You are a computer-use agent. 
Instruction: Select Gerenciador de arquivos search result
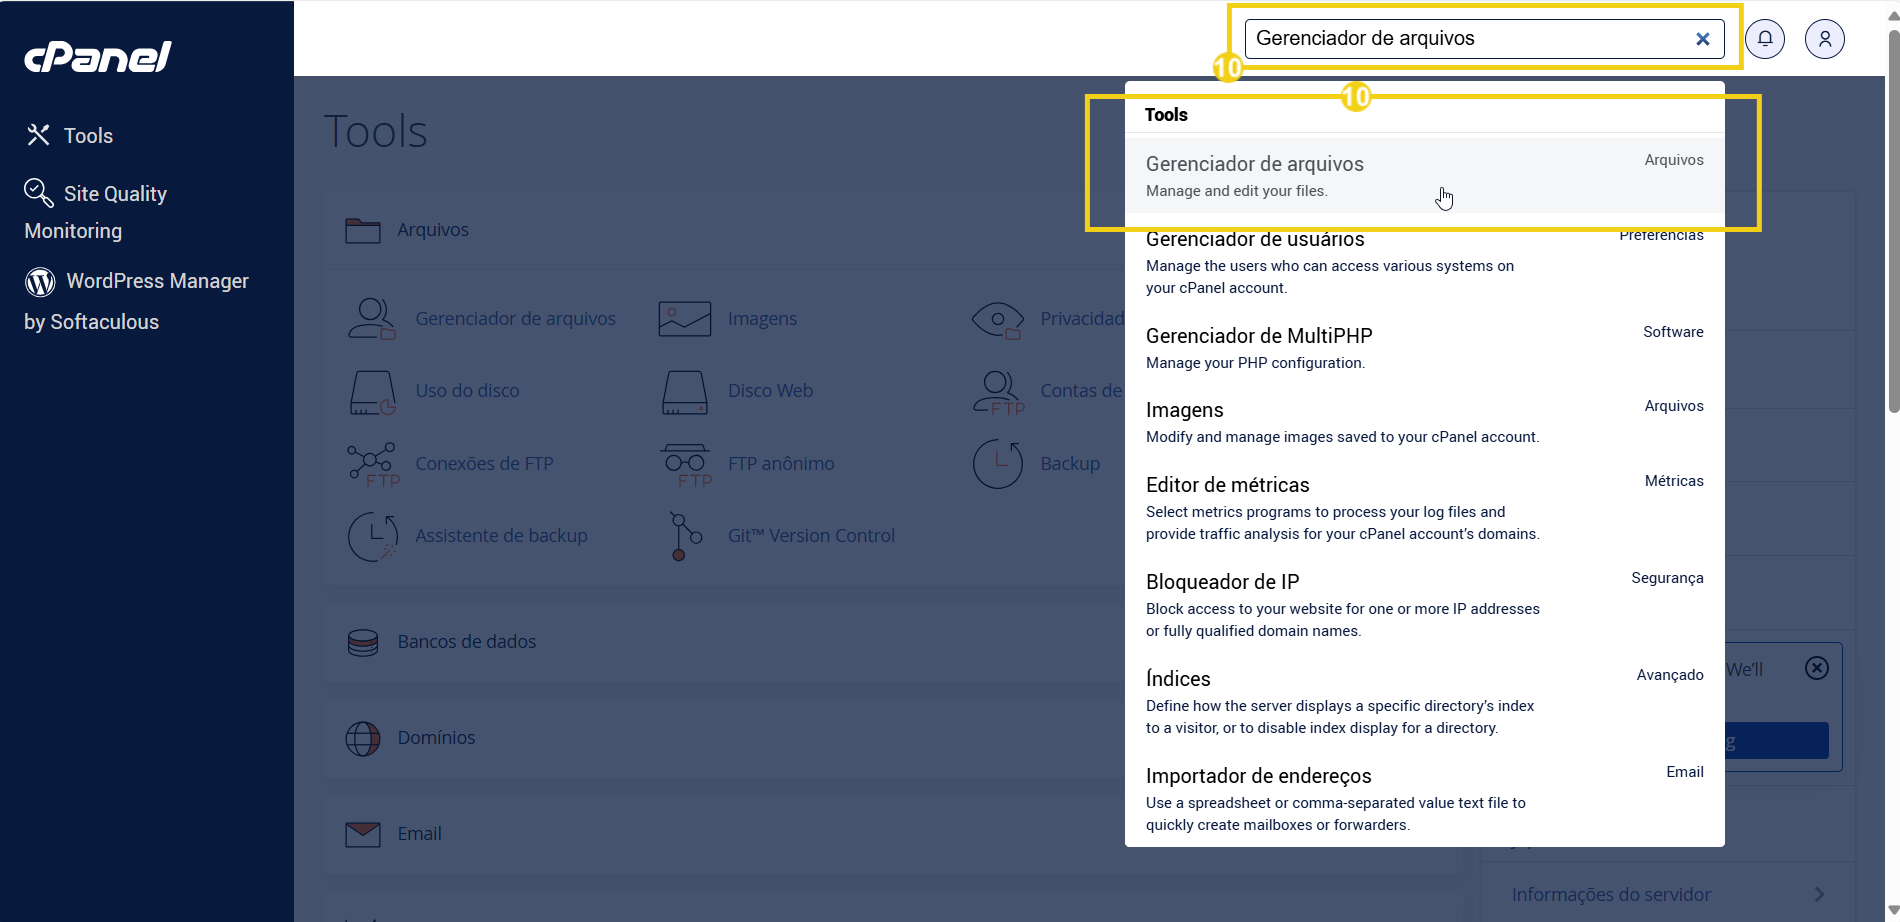click(x=1425, y=175)
